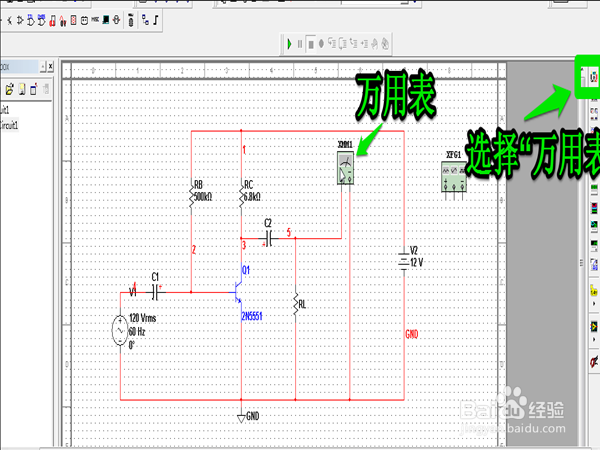
Task: Click the round breakpoint icon in simulation toolbar
Action: (321, 44)
